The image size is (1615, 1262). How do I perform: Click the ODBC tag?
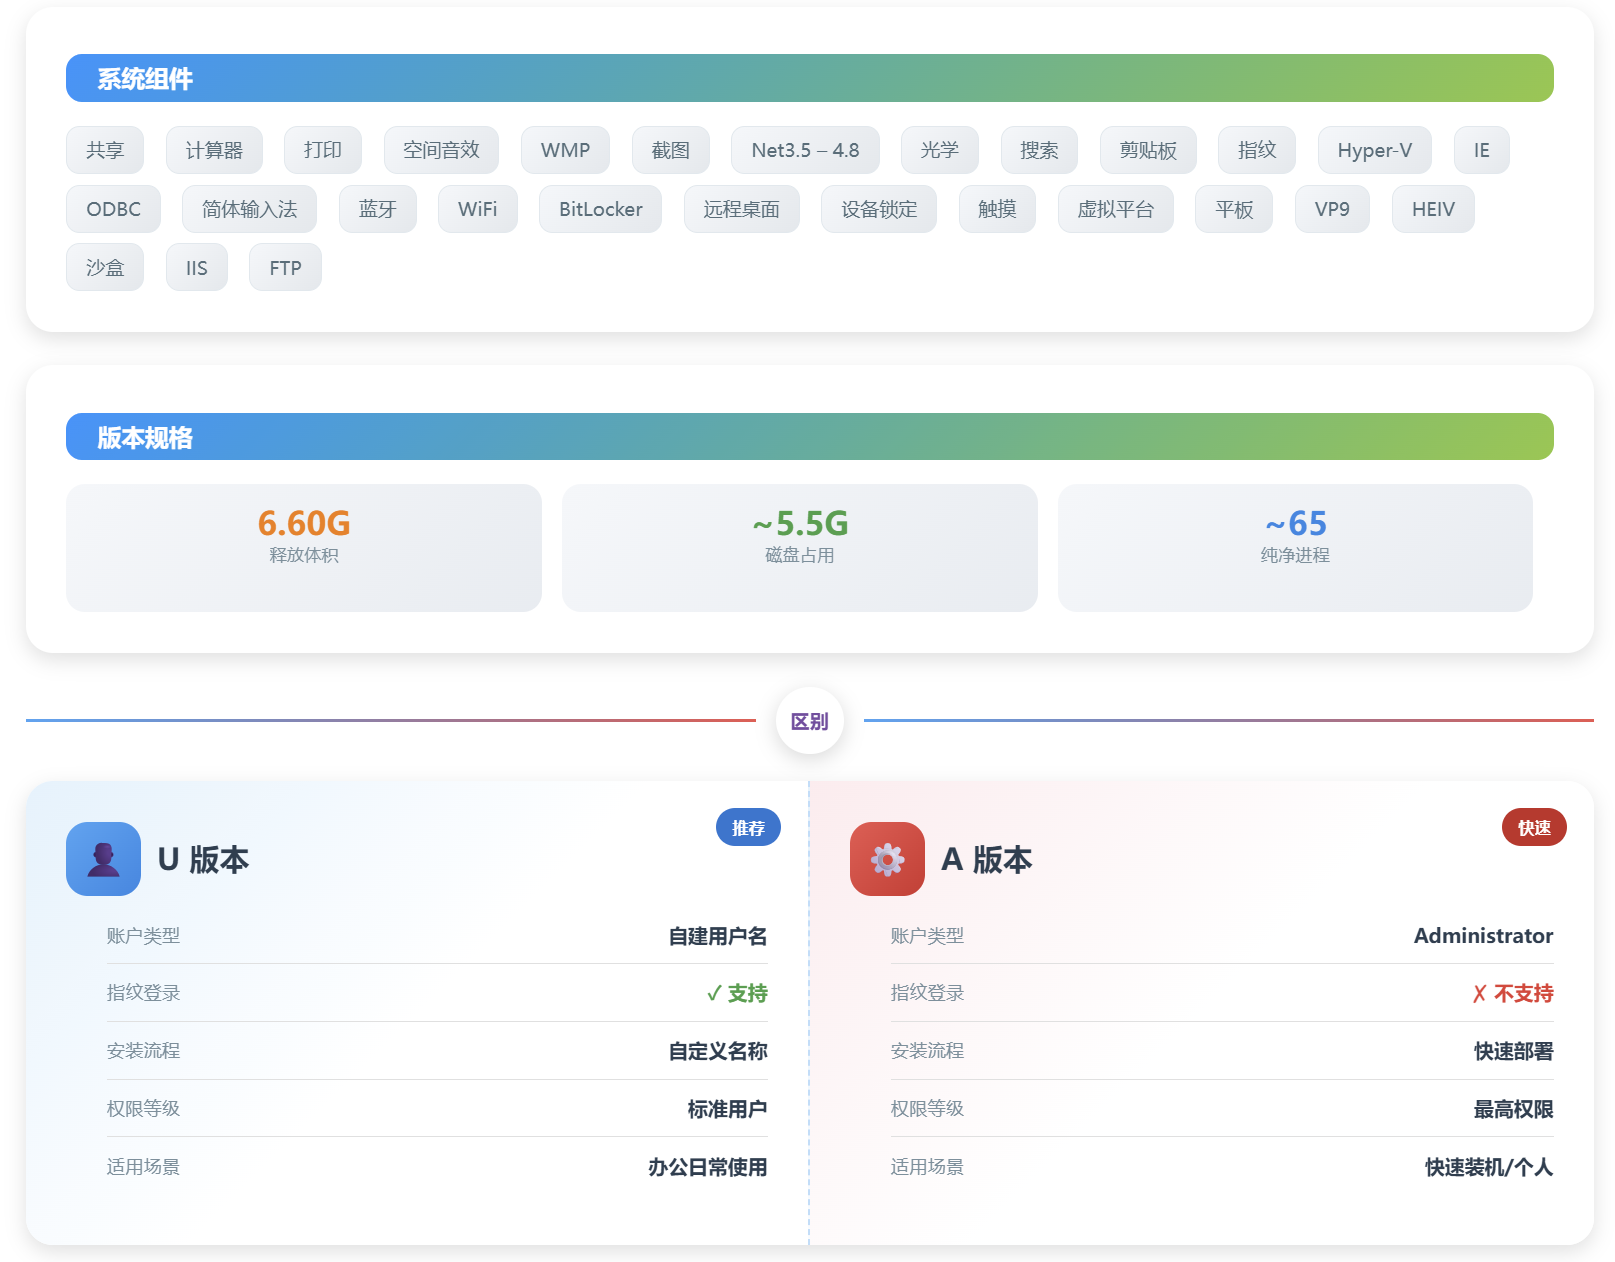[113, 209]
